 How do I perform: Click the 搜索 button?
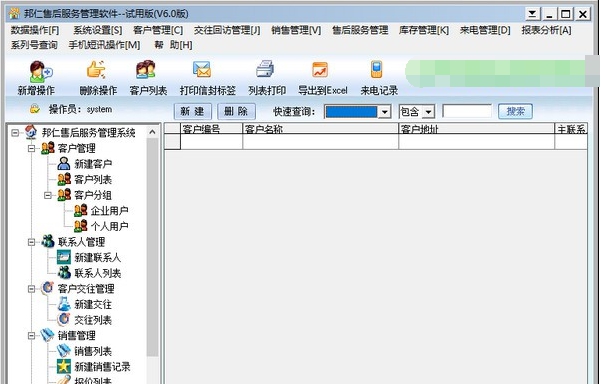[516, 111]
